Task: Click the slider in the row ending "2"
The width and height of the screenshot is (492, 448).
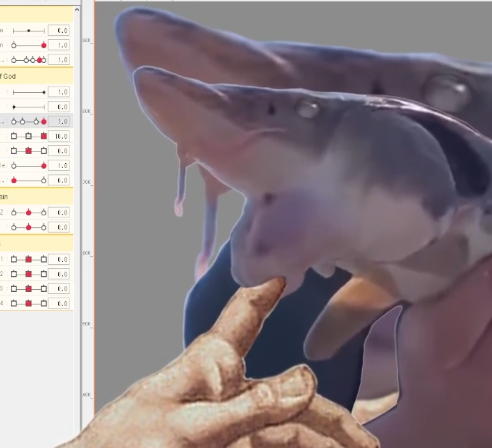Action: (x=29, y=274)
